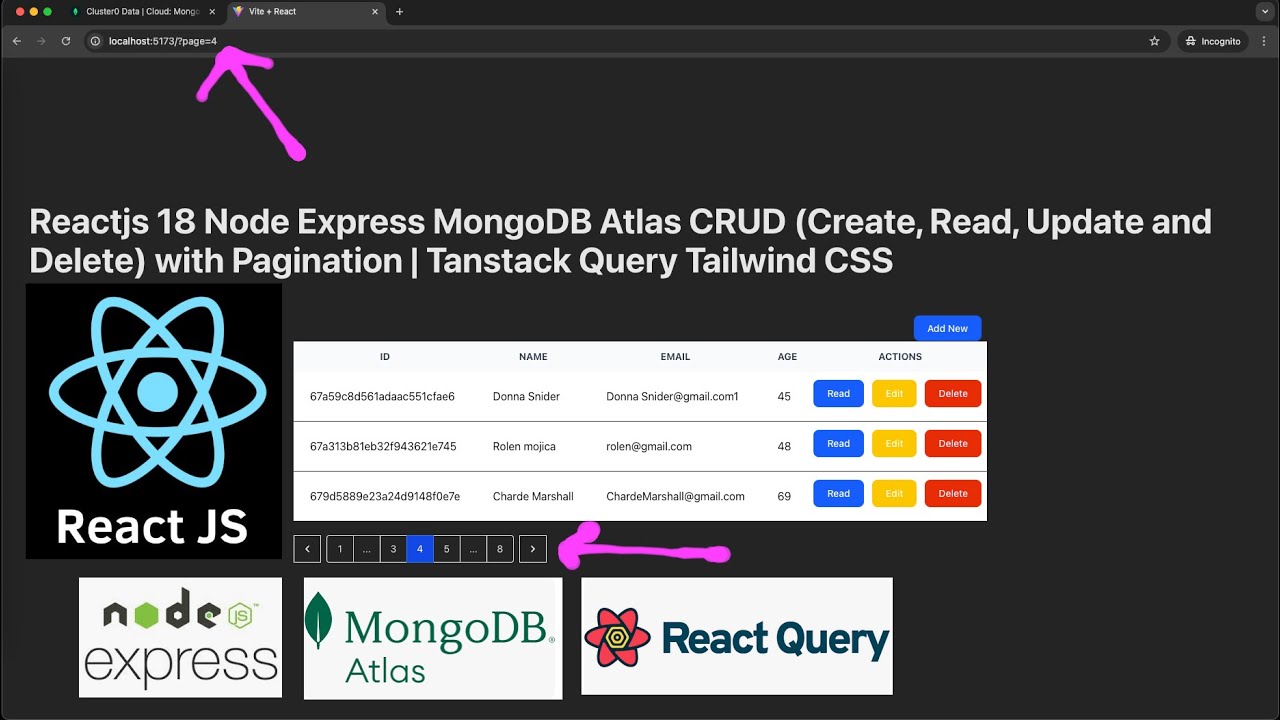
Task: Open Read for Charde Marshall
Action: (838, 493)
